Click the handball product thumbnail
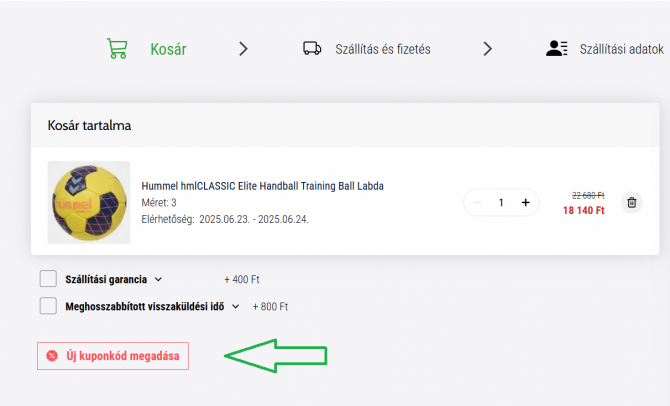670x406 pixels. point(89,203)
